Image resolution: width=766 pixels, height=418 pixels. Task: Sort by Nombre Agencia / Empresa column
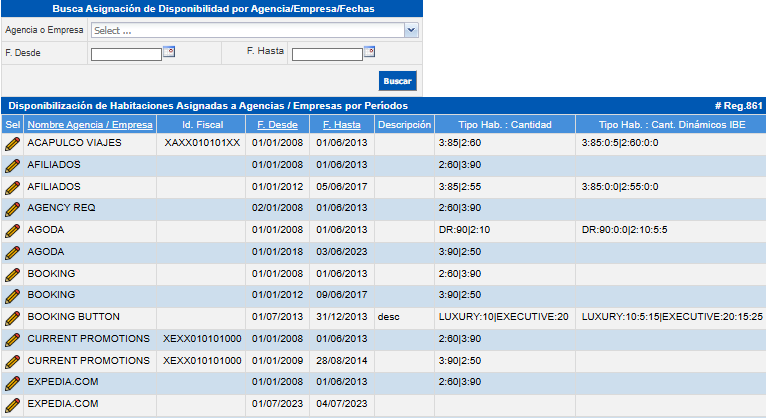click(x=90, y=125)
